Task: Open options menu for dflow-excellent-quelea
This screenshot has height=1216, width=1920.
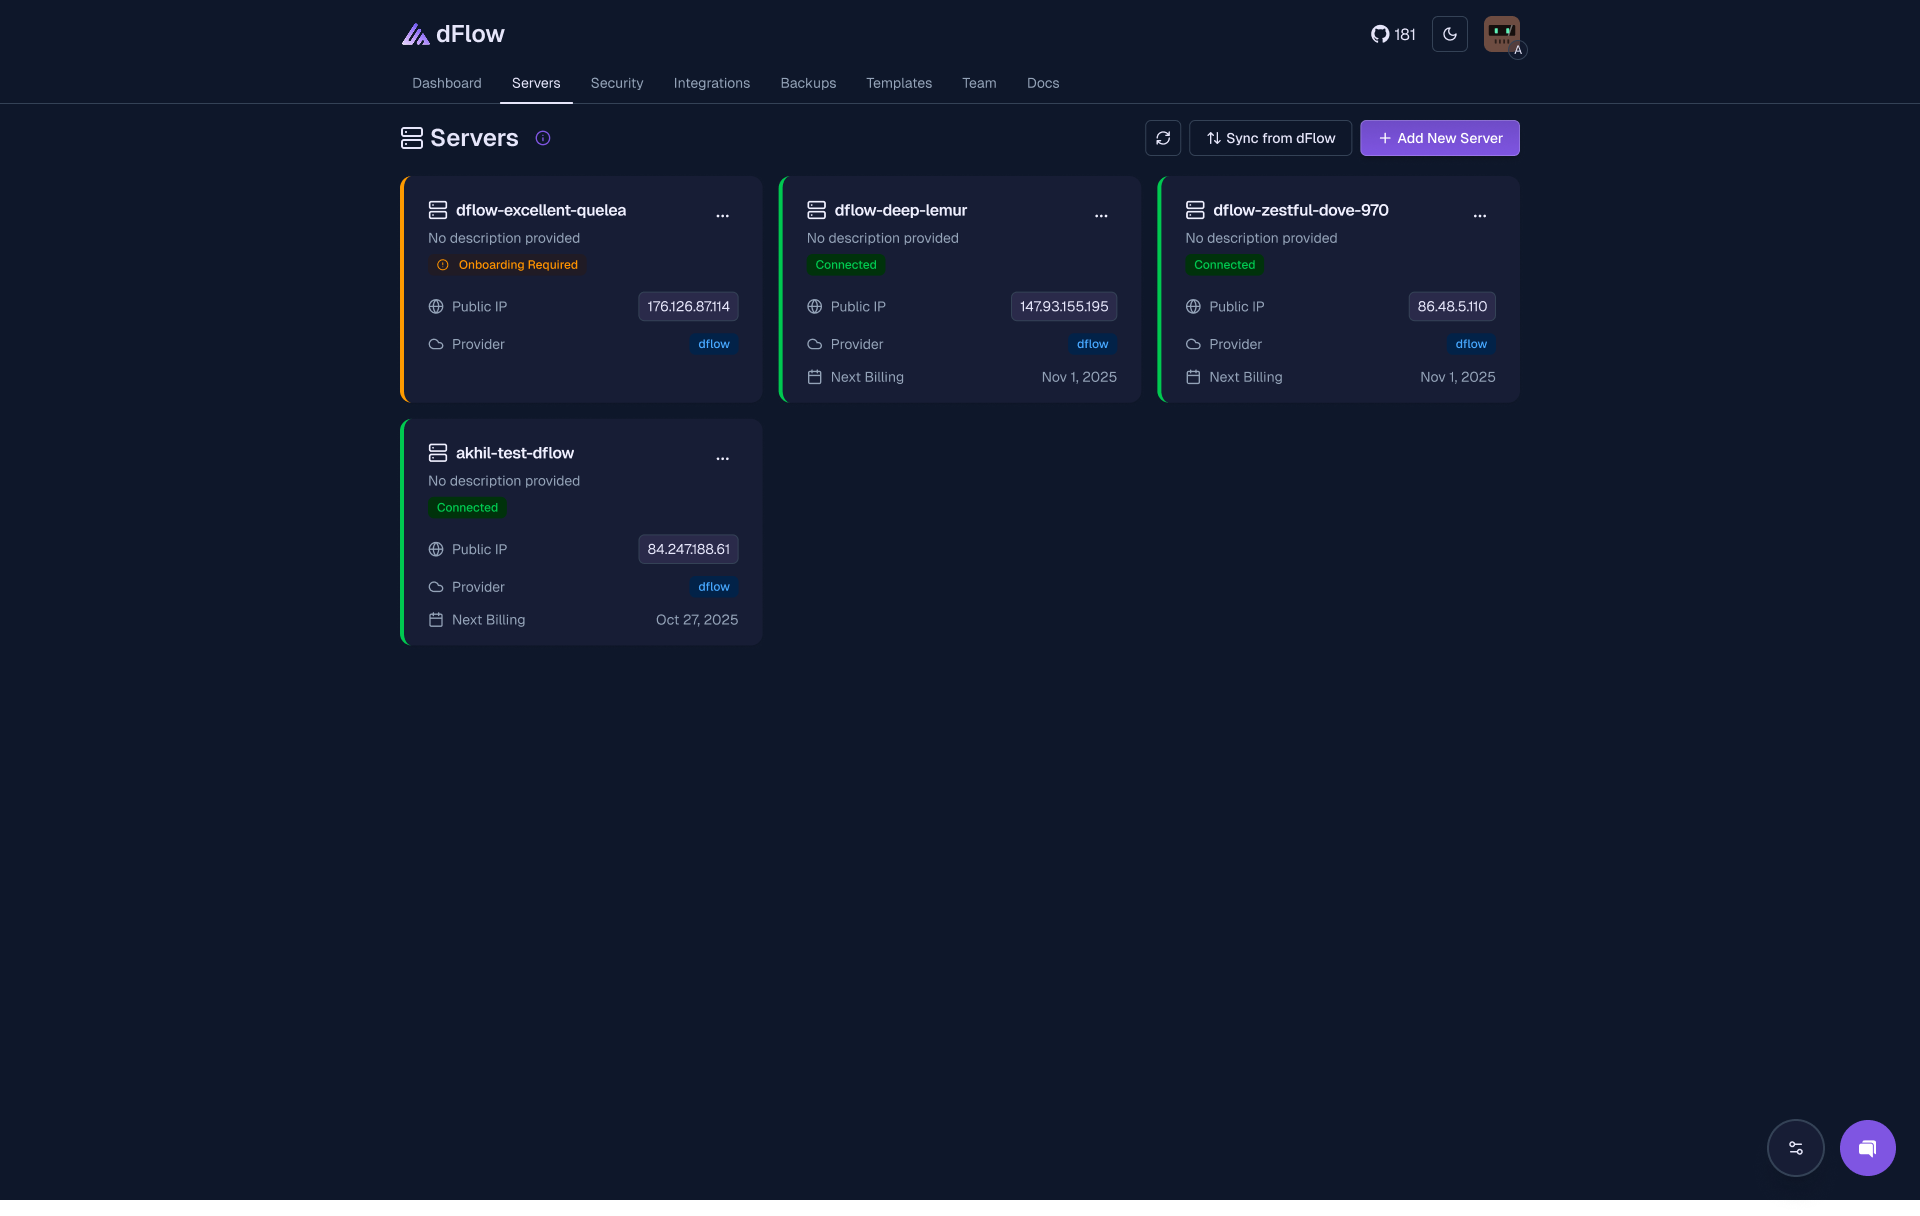Action: coord(722,215)
